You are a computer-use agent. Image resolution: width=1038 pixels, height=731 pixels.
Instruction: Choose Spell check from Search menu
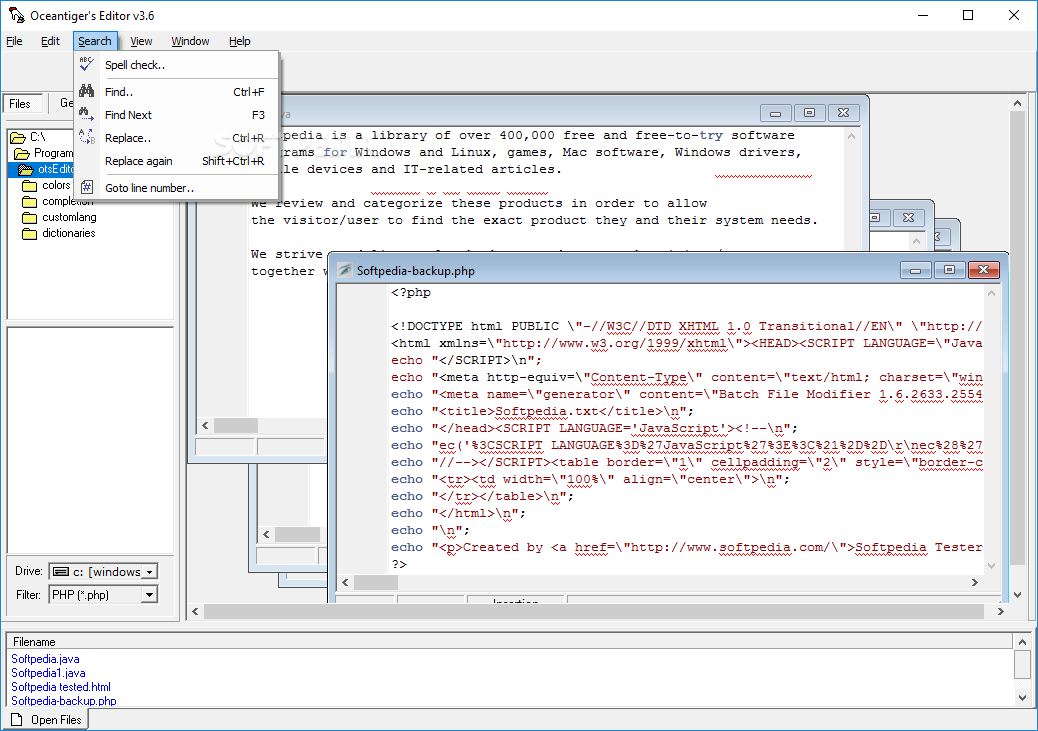pyautogui.click(x=176, y=65)
